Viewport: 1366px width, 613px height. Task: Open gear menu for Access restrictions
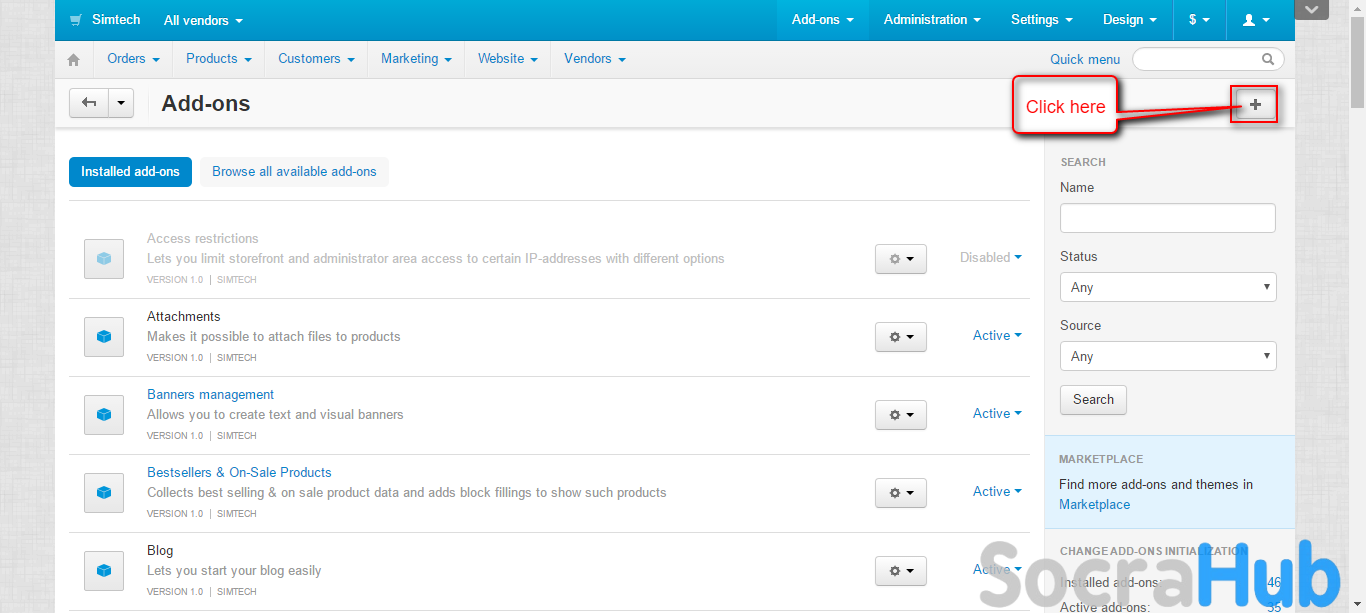900,259
